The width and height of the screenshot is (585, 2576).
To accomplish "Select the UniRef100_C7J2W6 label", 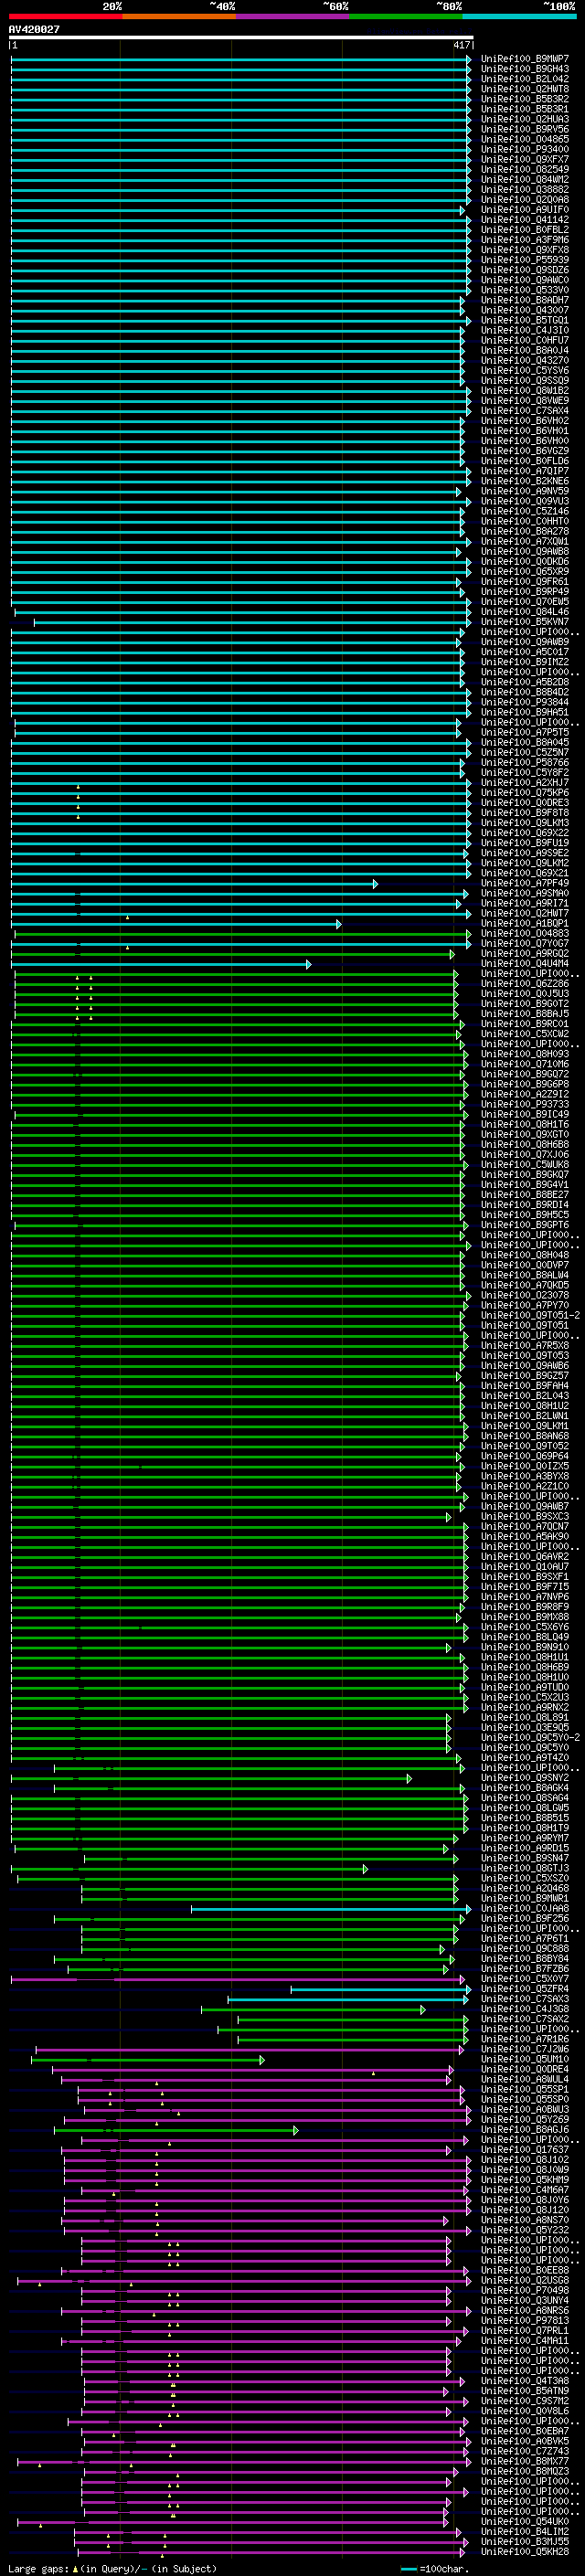I will (525, 2049).
